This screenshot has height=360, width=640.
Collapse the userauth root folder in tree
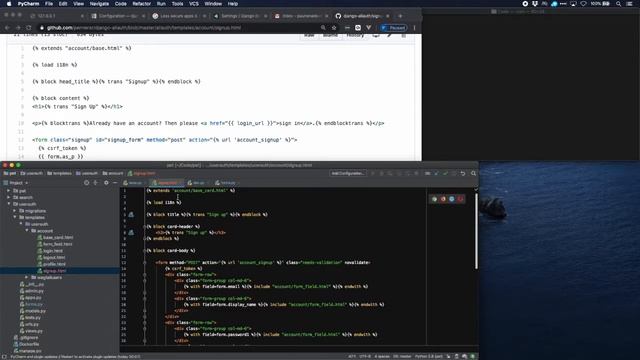tap(9, 204)
